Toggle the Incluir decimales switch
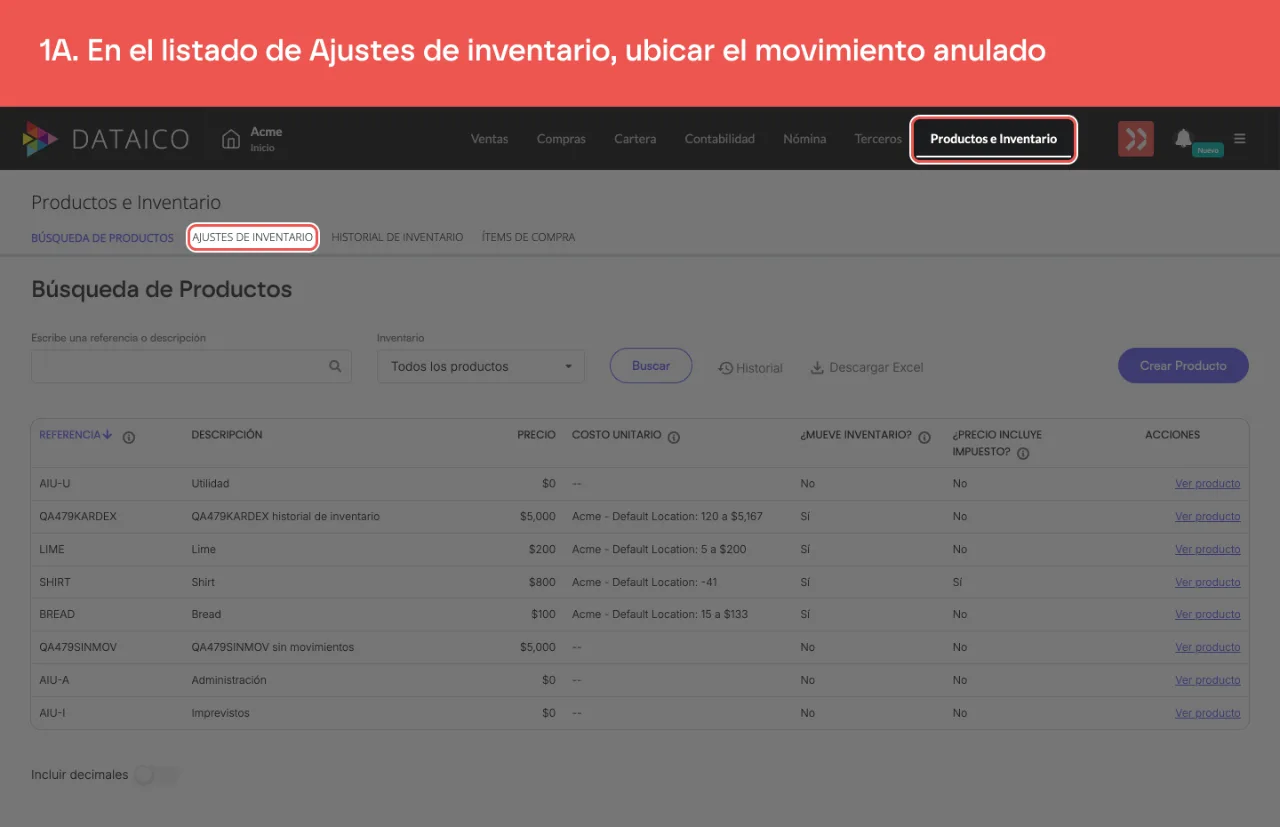Viewport: 1280px width, 827px height. [156, 775]
